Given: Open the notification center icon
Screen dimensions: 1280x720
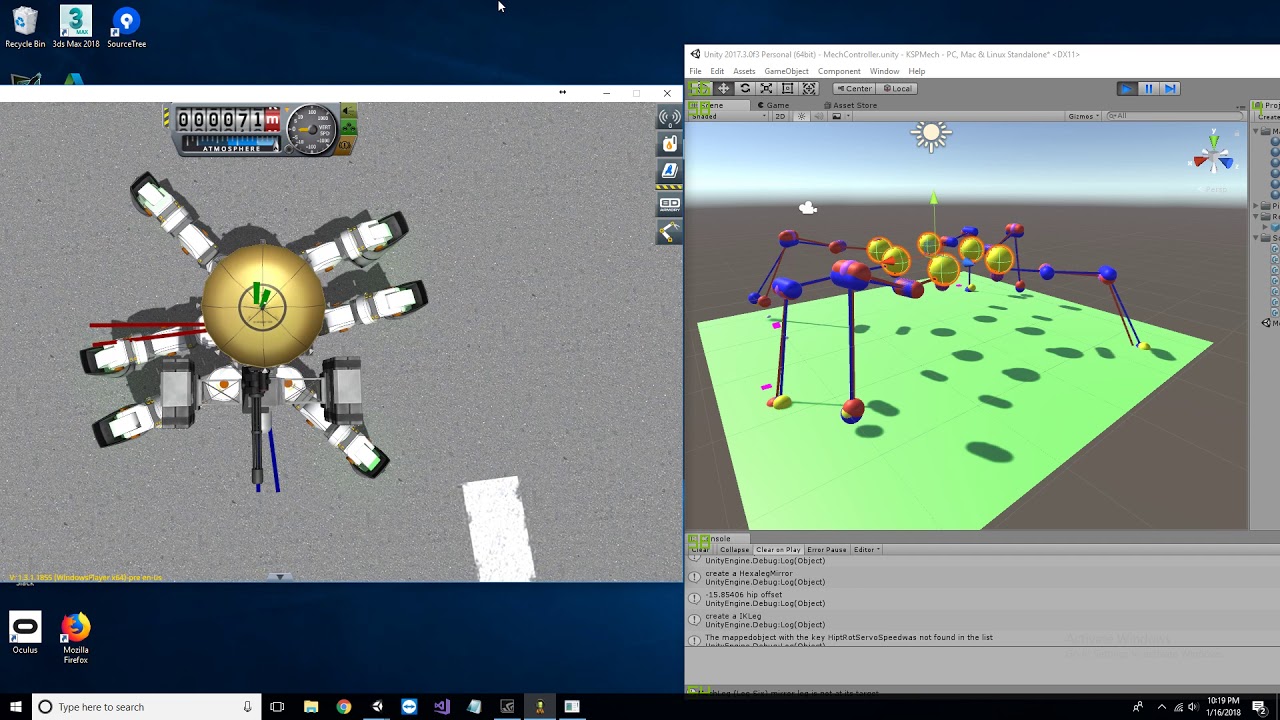Looking at the screenshot, I should click(x=1259, y=707).
